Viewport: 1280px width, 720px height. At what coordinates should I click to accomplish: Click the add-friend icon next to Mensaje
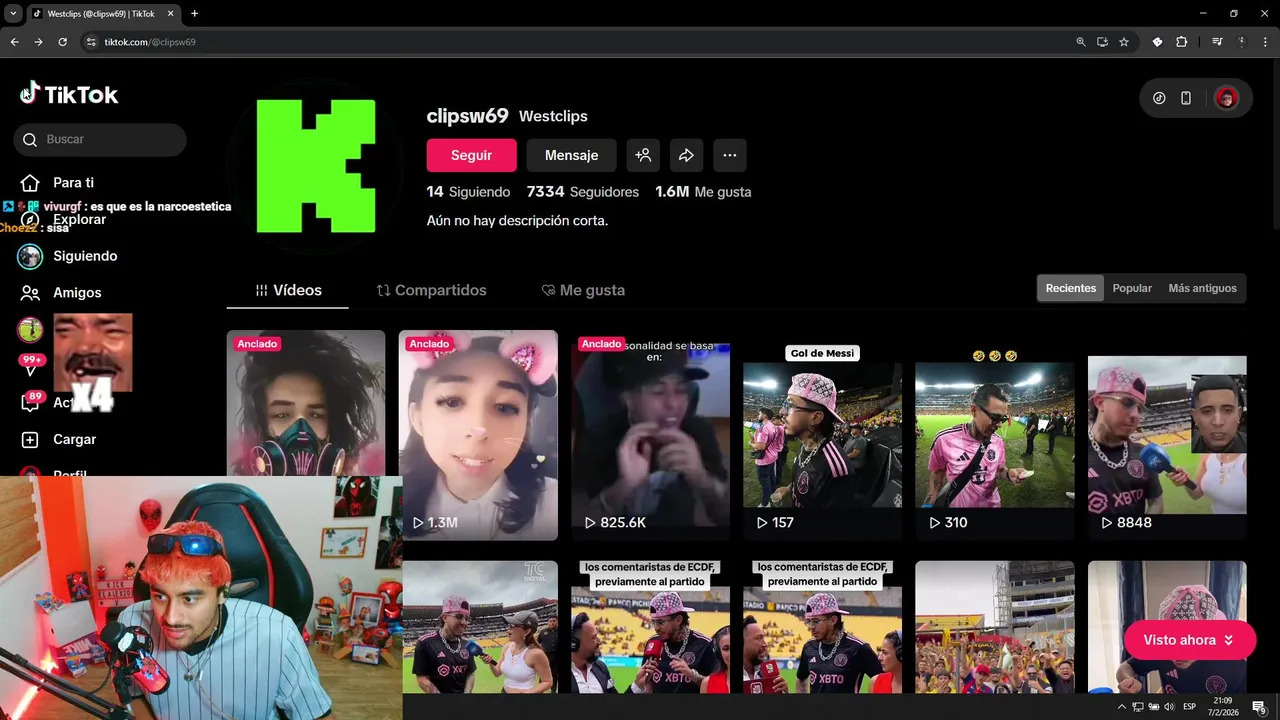643,155
